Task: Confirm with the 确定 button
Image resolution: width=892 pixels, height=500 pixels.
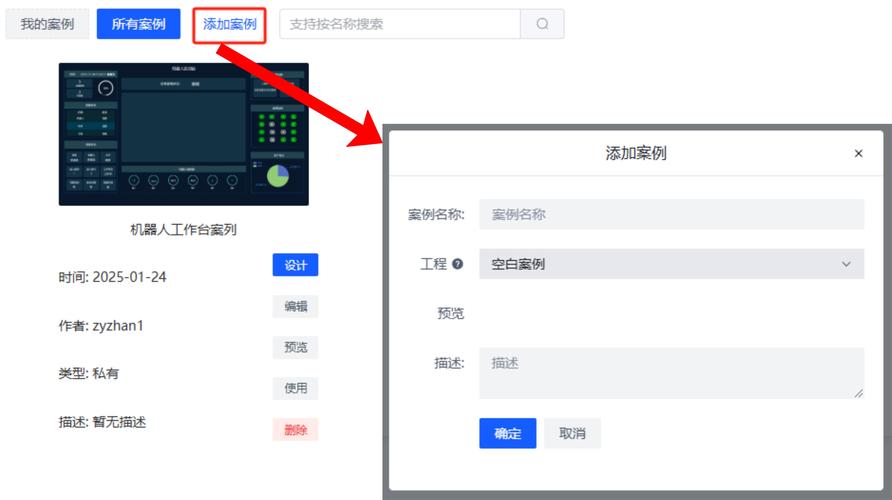Action: click(x=507, y=433)
